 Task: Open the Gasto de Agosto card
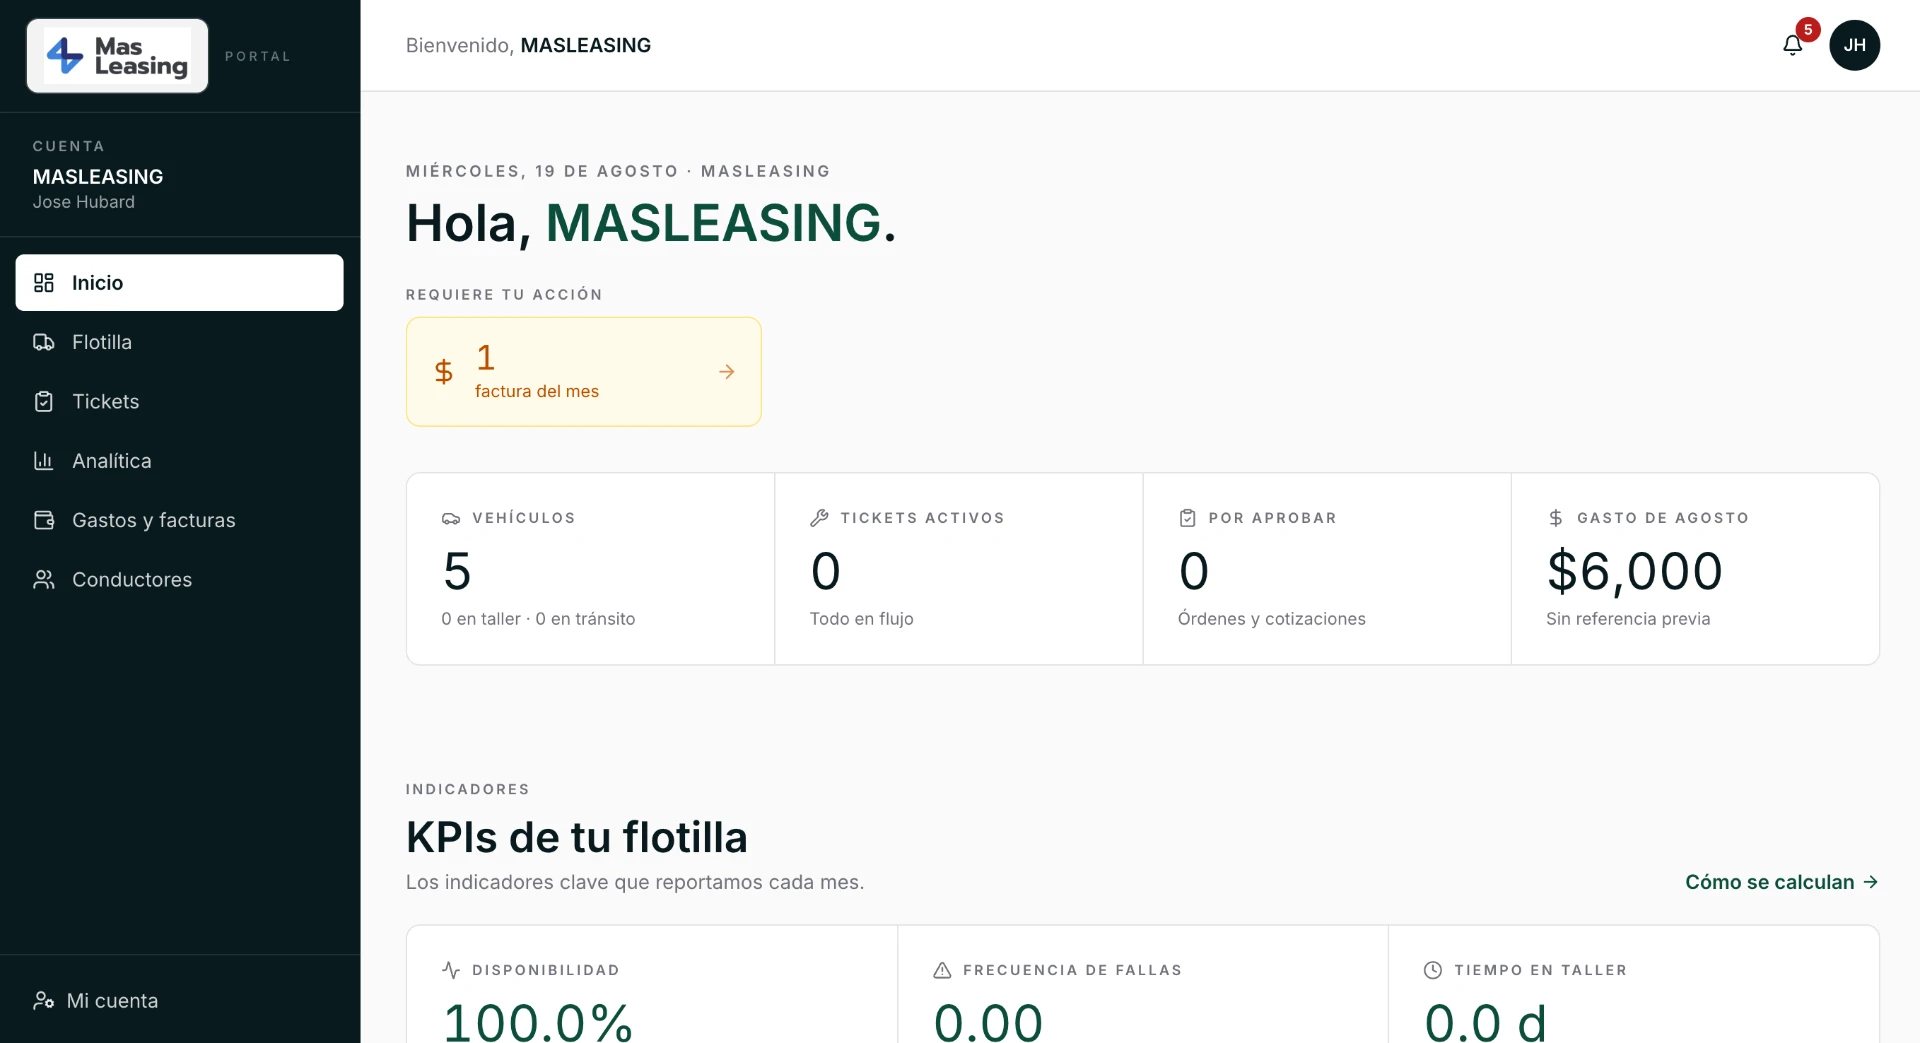coord(1695,569)
